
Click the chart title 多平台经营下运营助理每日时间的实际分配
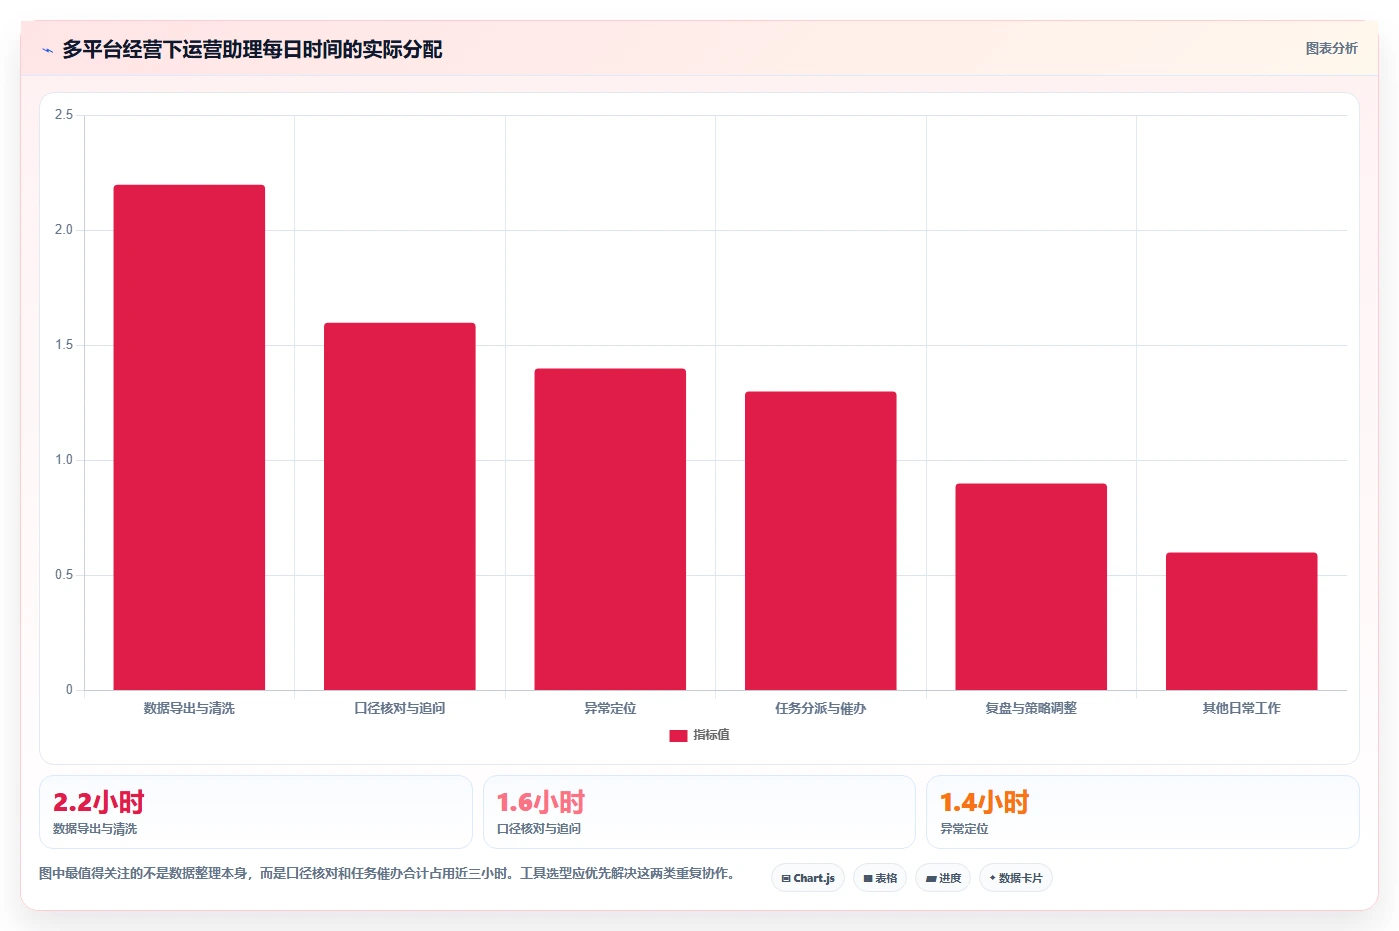click(252, 49)
